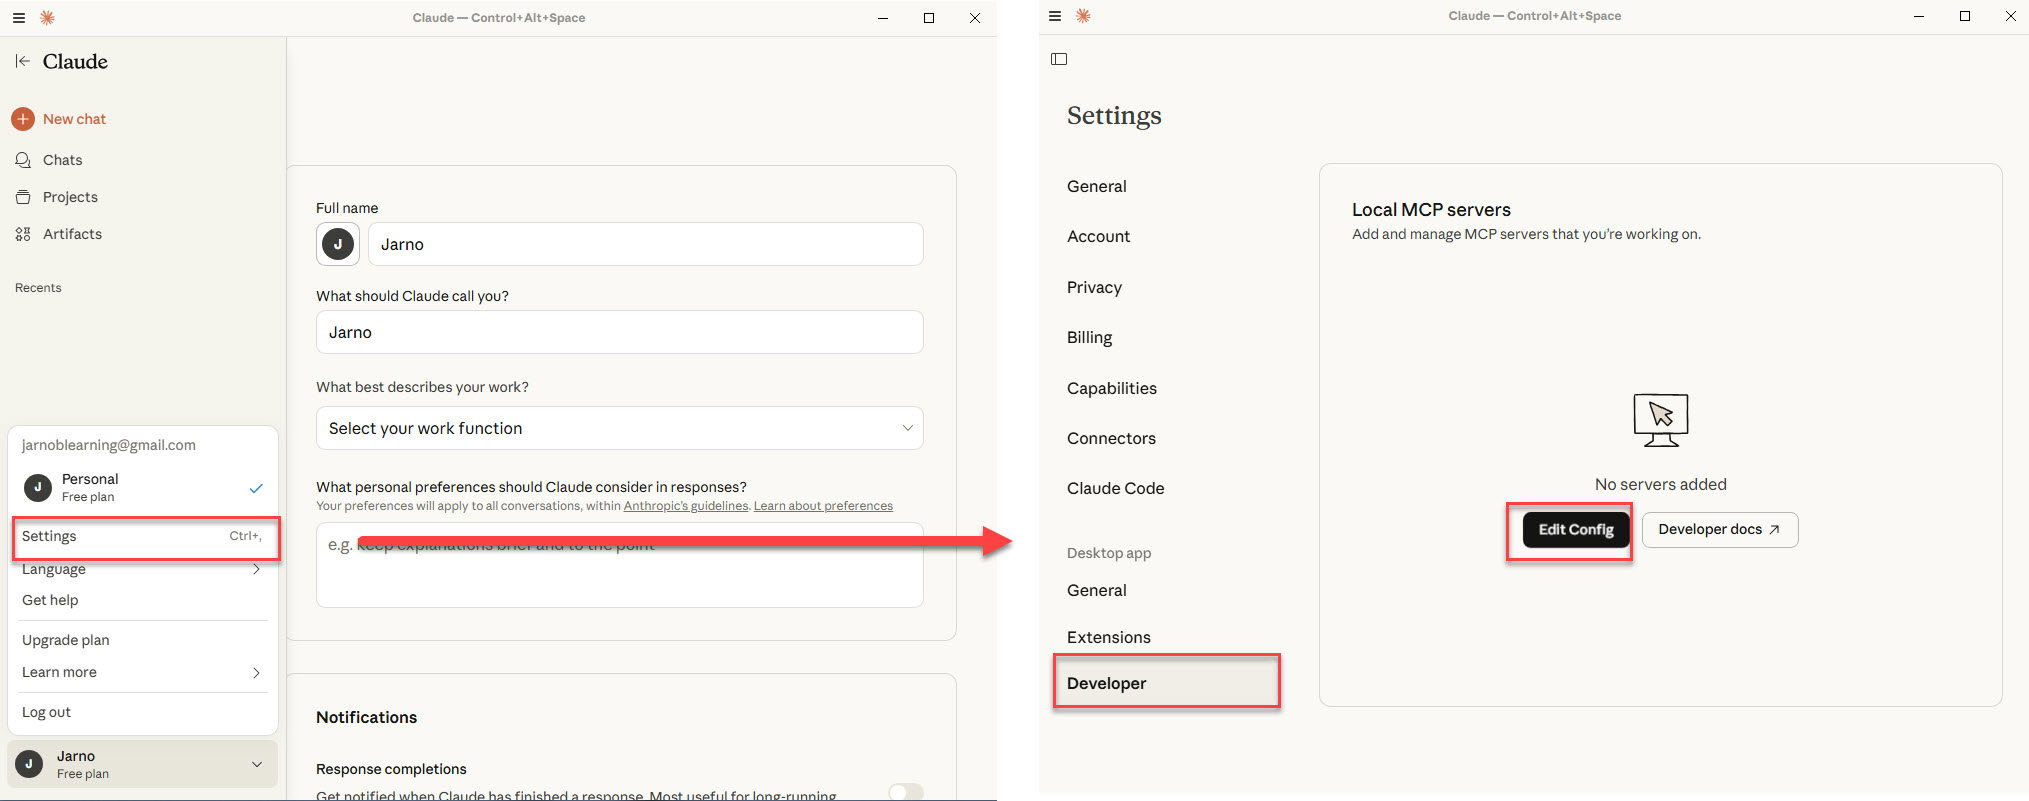Click the New chat plus icon
This screenshot has height=801, width=2029.
[23, 119]
